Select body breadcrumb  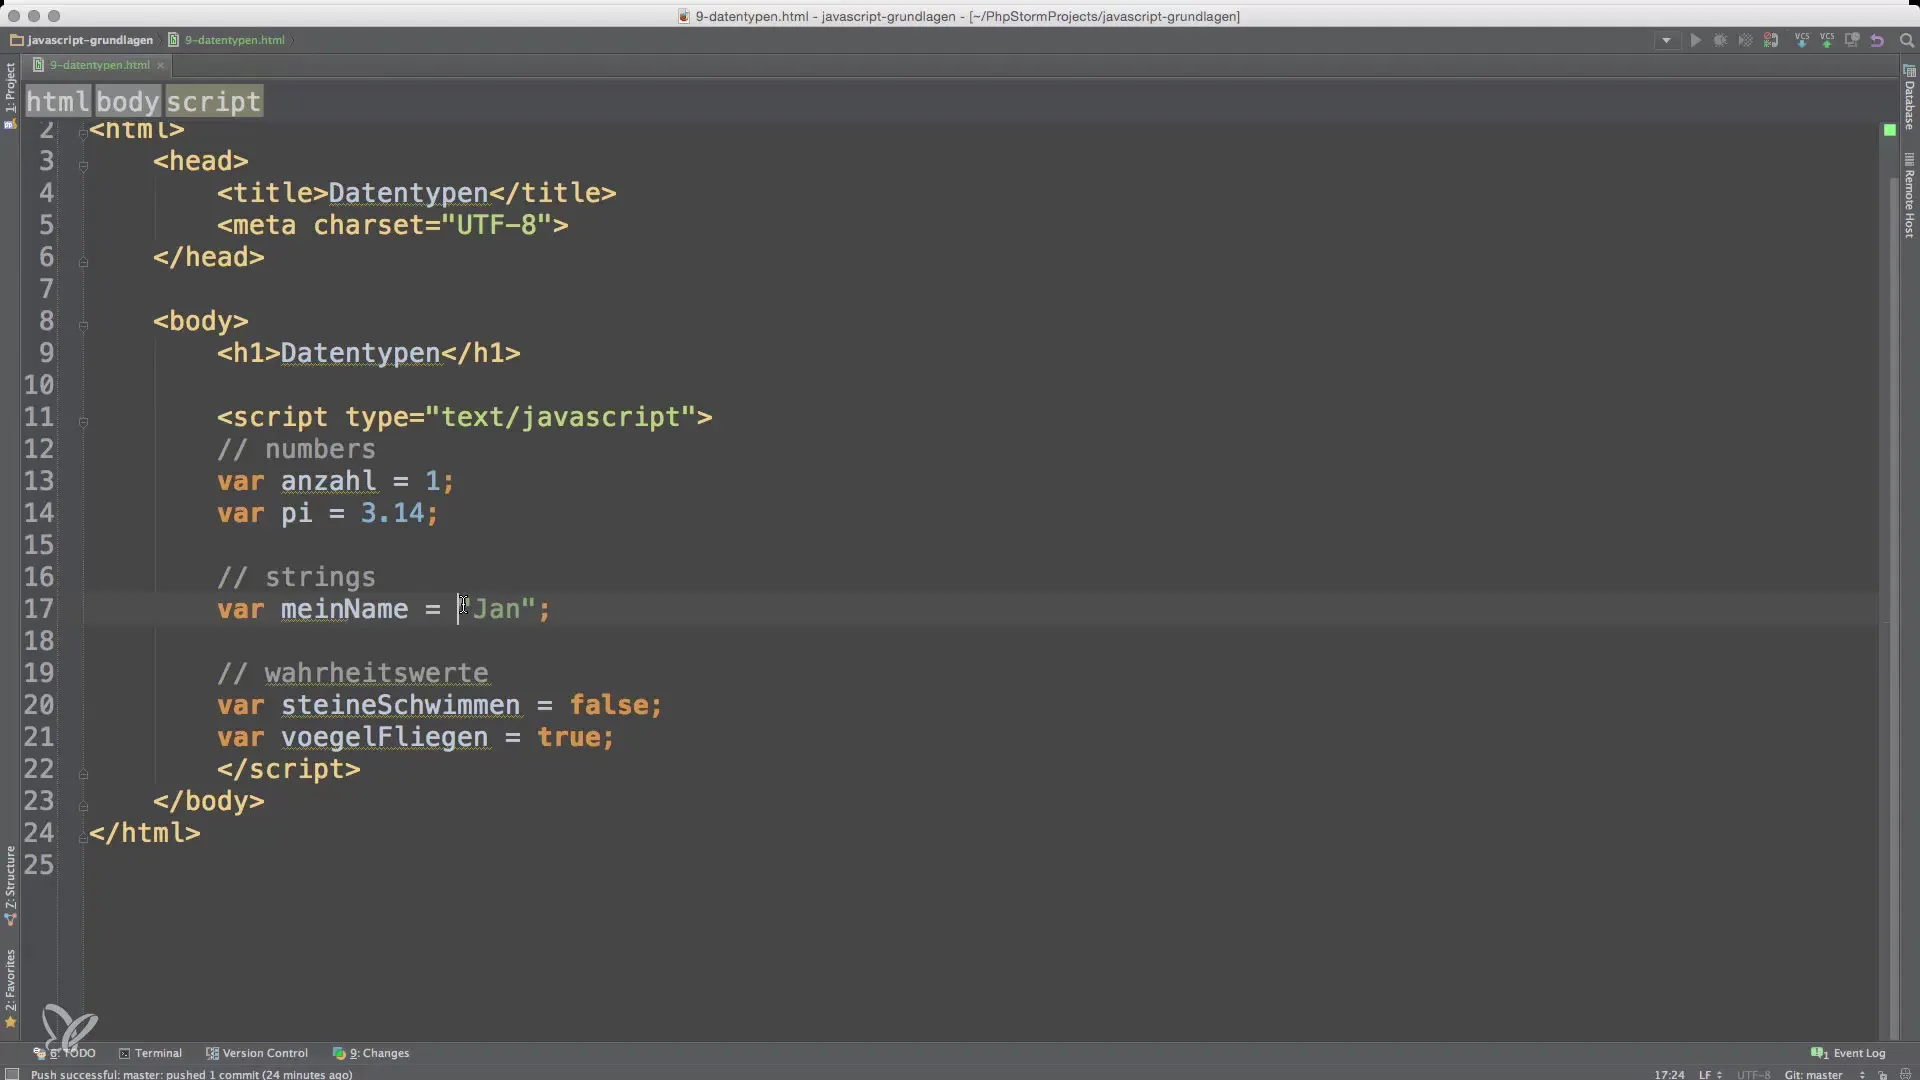127,101
